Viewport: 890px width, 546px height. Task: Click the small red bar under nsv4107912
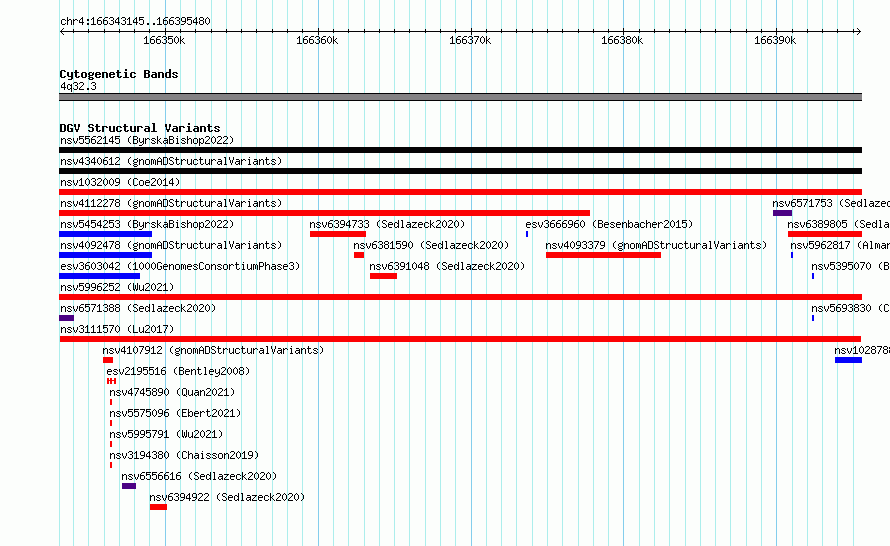[108, 360]
